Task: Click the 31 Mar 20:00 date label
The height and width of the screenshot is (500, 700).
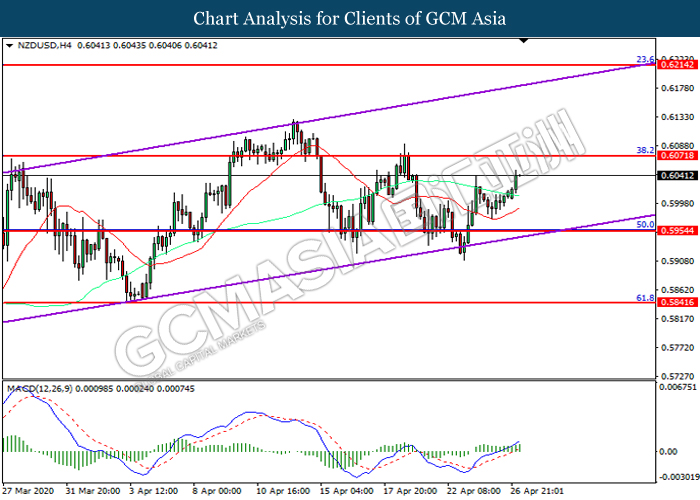Action: click(93, 491)
